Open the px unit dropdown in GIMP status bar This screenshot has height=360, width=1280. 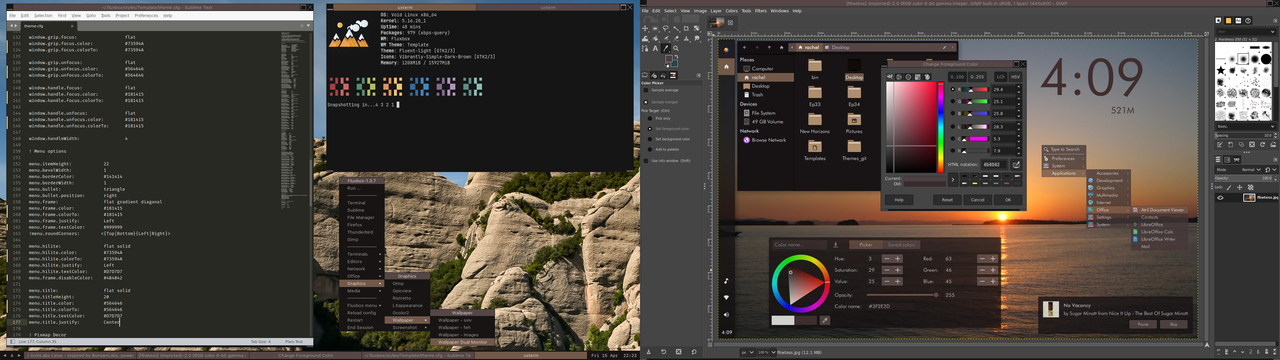click(747, 352)
